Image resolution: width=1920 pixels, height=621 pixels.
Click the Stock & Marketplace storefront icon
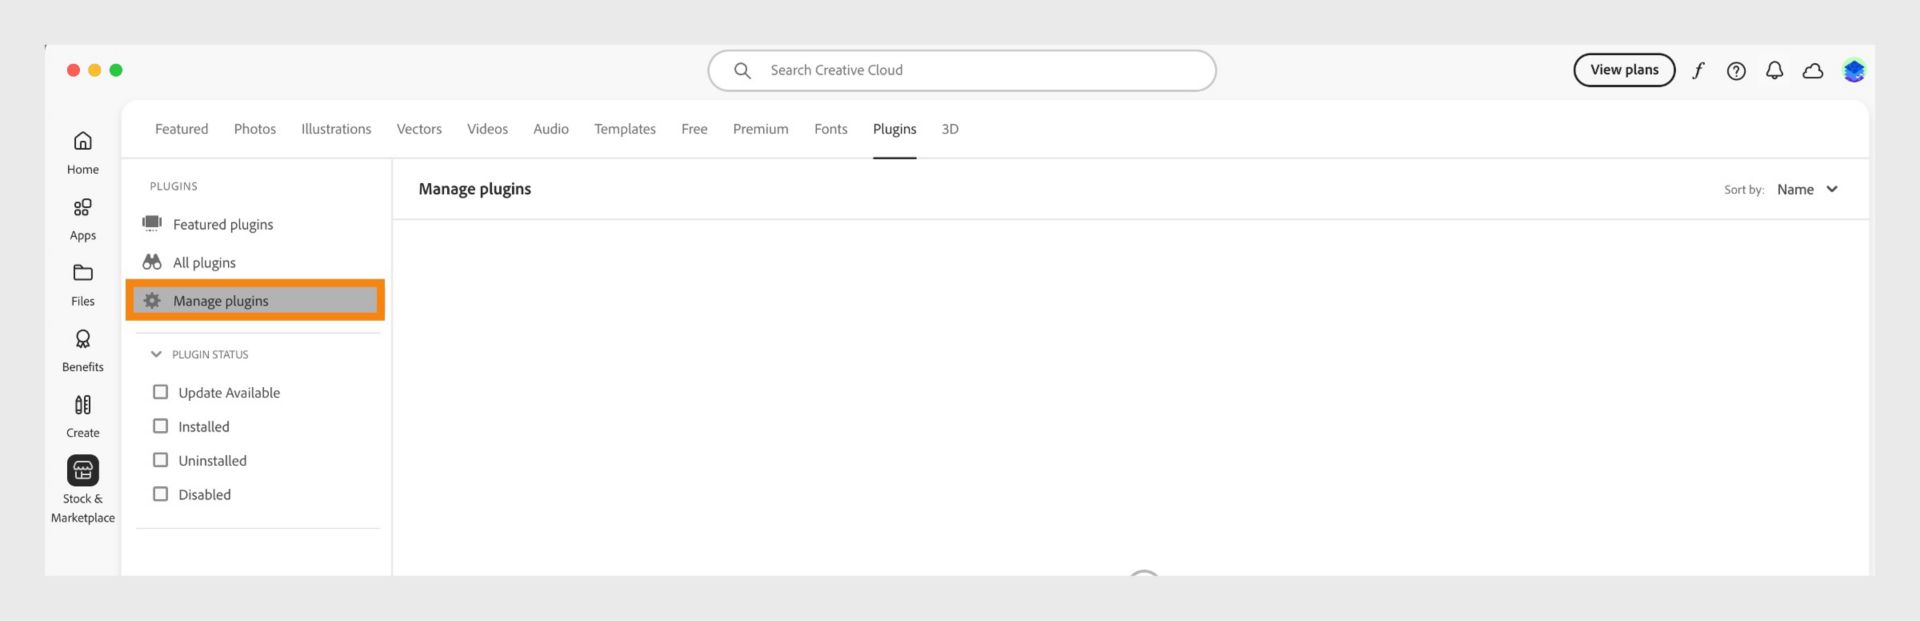(83, 470)
